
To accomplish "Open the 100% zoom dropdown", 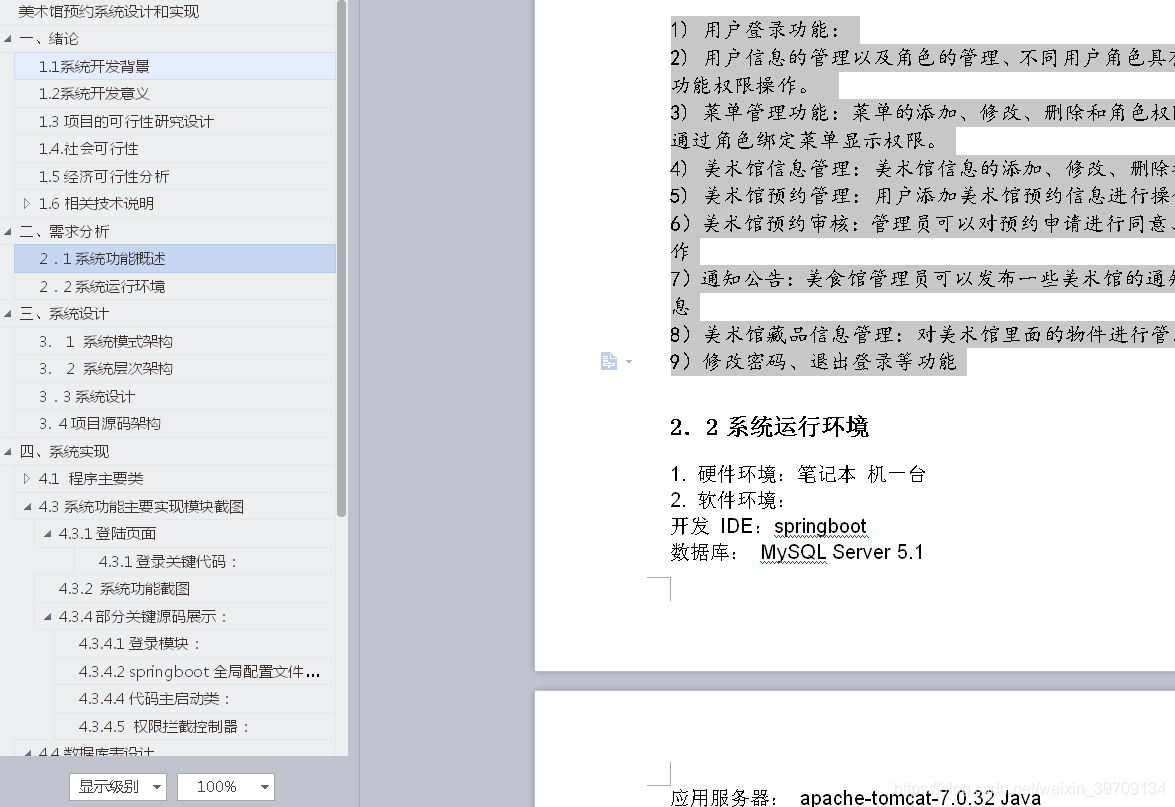I will point(226,787).
